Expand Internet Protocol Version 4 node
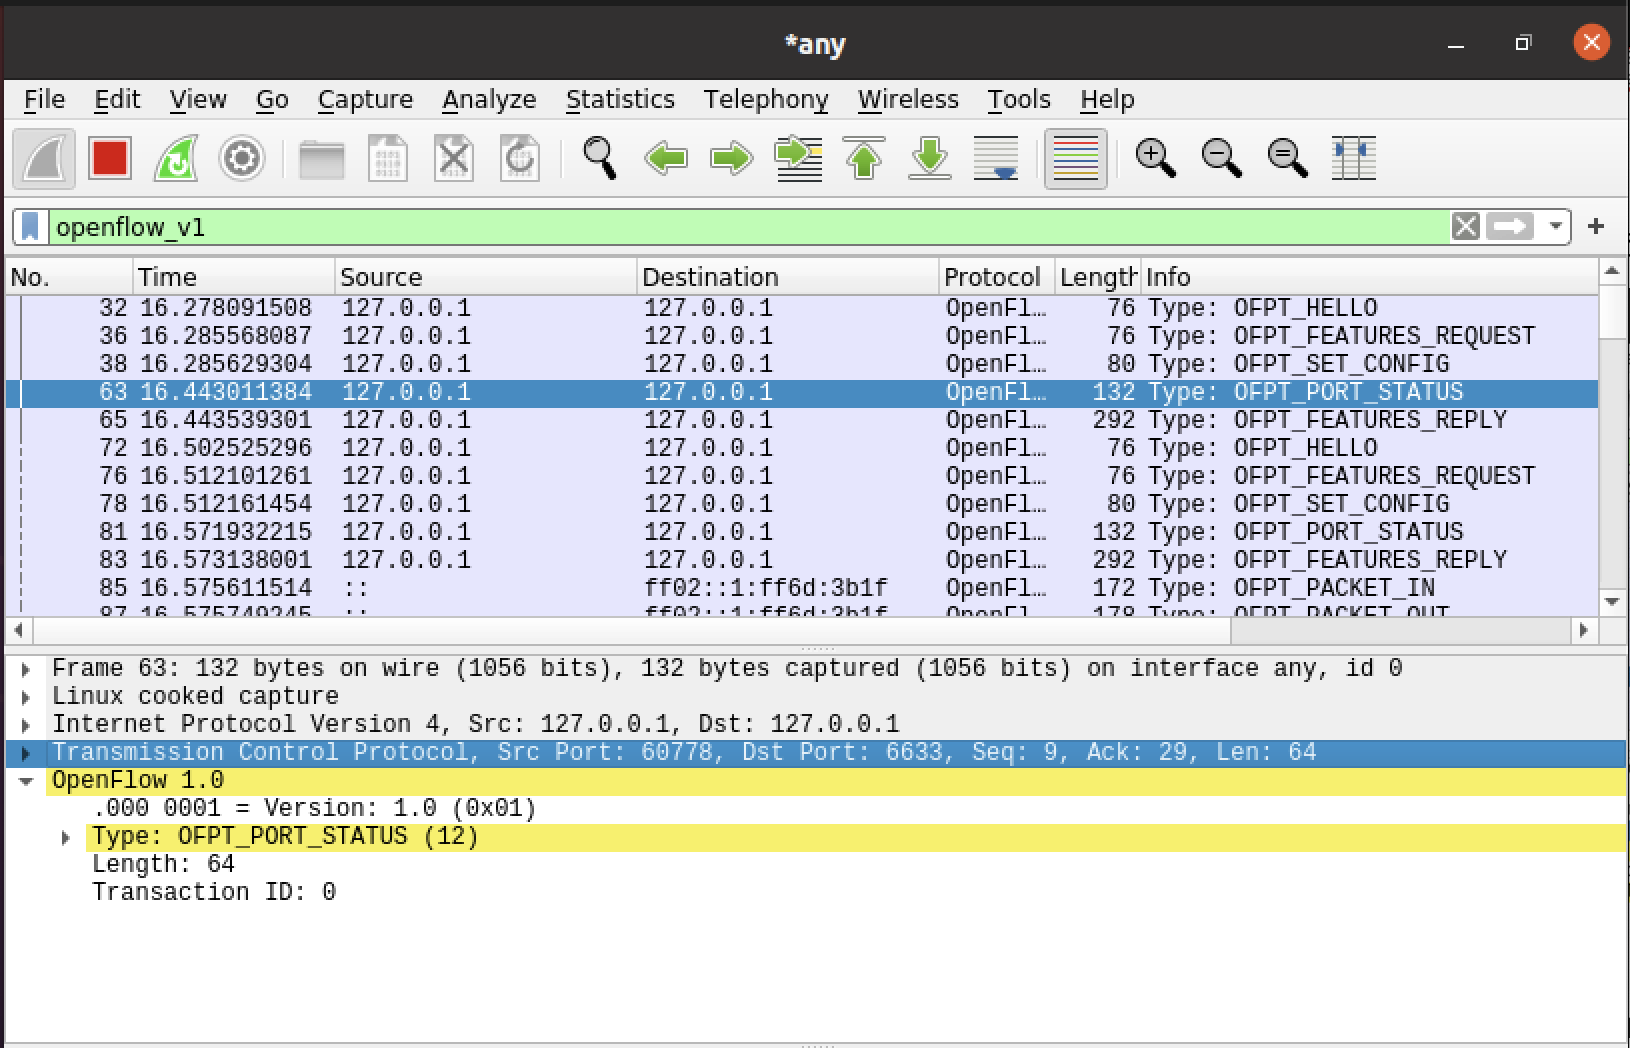The width and height of the screenshot is (1630, 1048). pyautogui.click(x=26, y=725)
